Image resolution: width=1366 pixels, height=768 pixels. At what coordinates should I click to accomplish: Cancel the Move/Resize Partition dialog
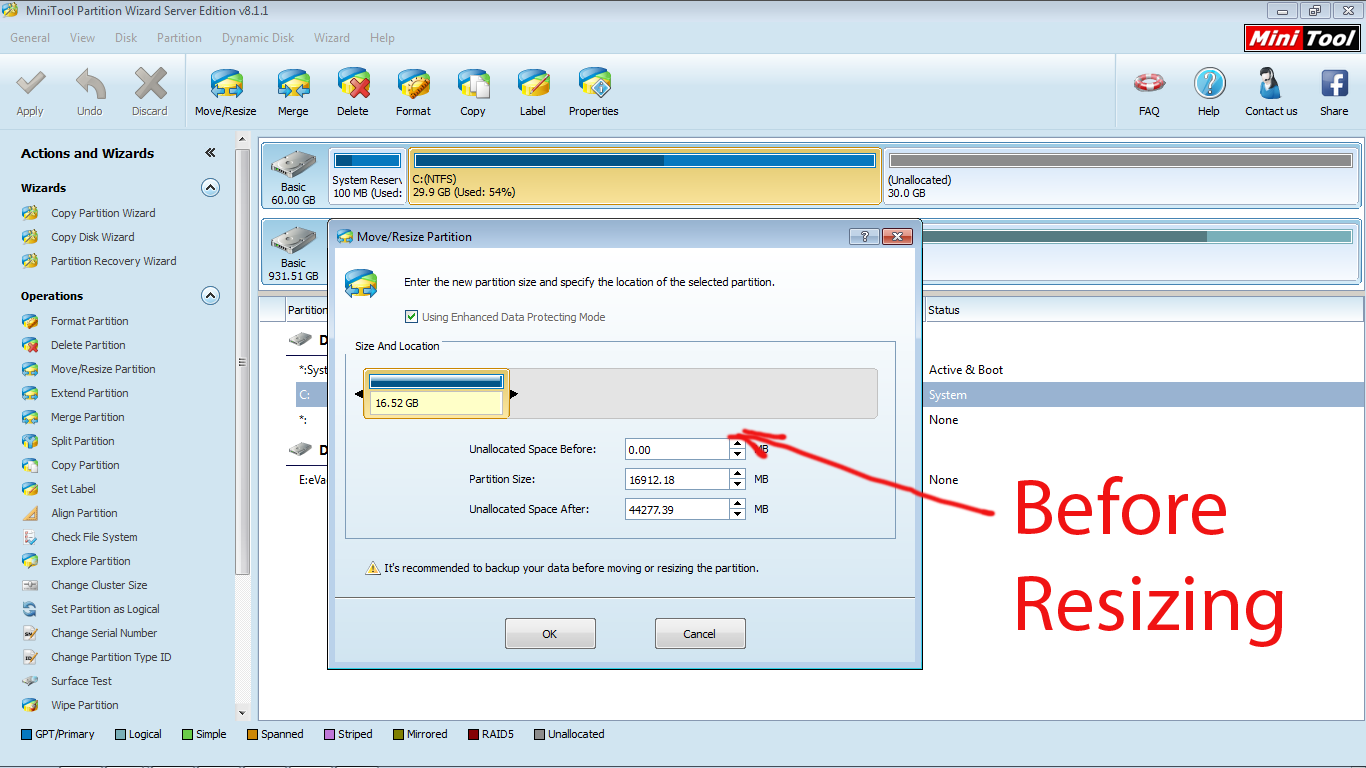click(700, 633)
